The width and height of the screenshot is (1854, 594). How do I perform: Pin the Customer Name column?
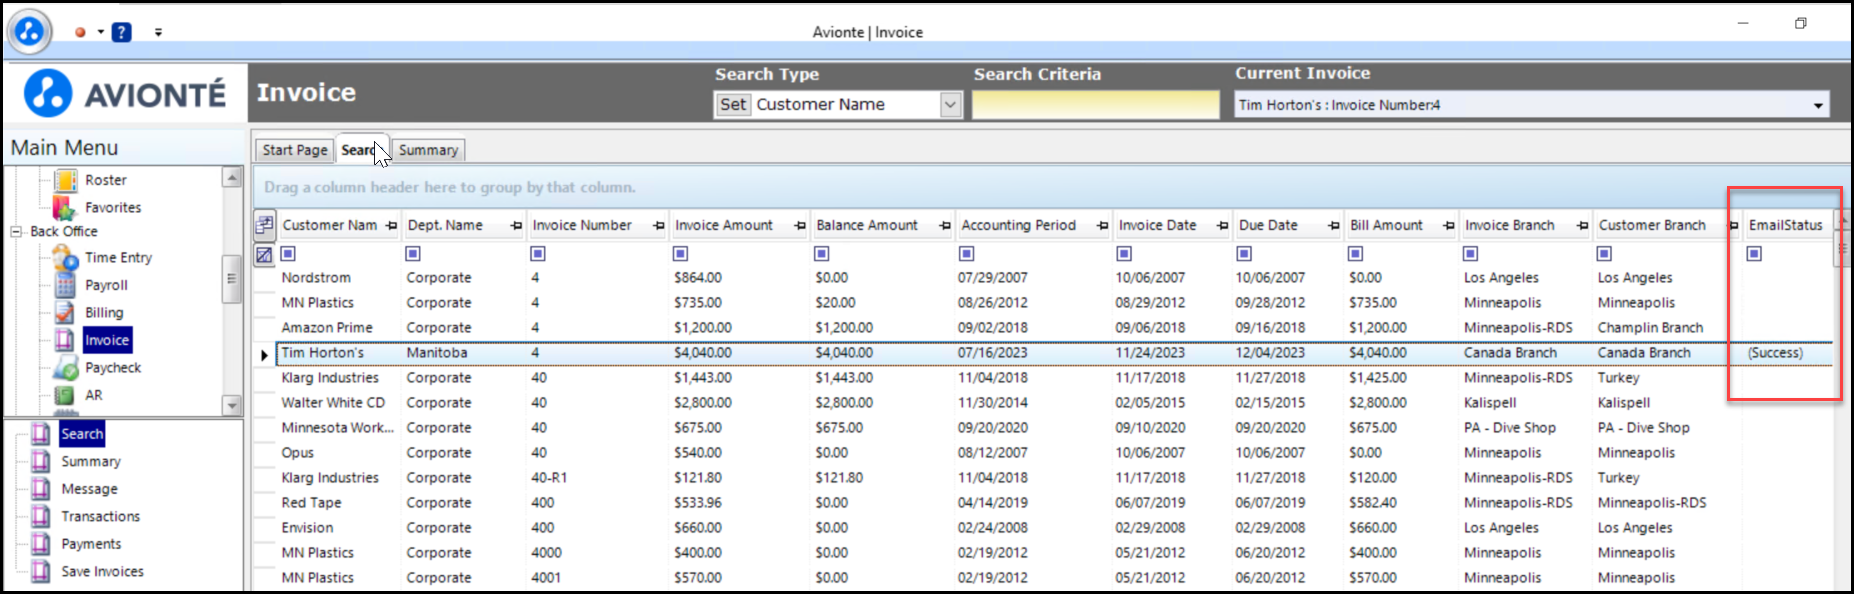coord(391,226)
